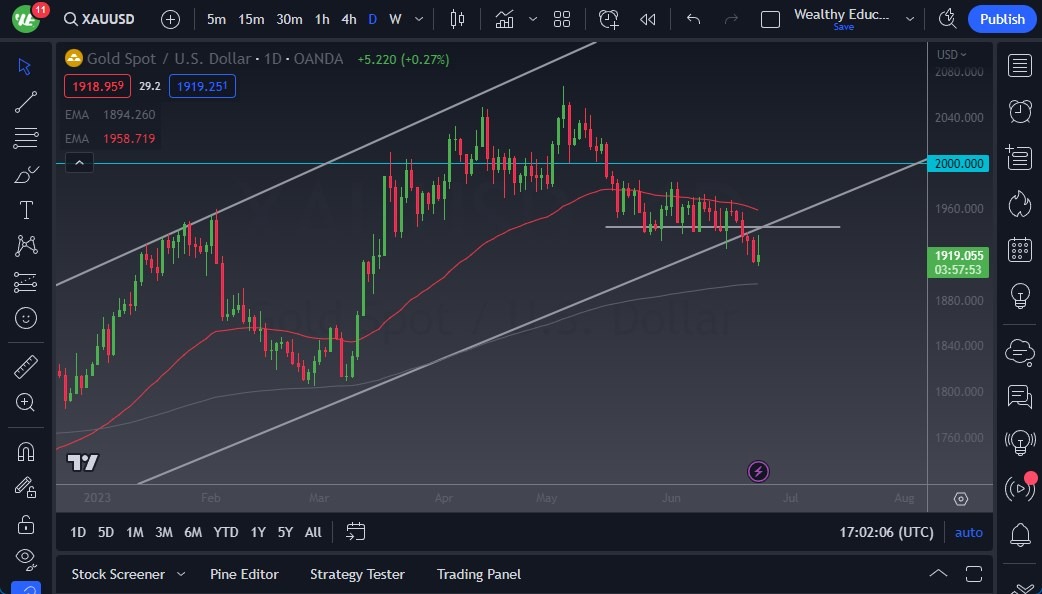This screenshot has height=594, width=1042.
Task: Start bar replay mode
Action: [648, 19]
